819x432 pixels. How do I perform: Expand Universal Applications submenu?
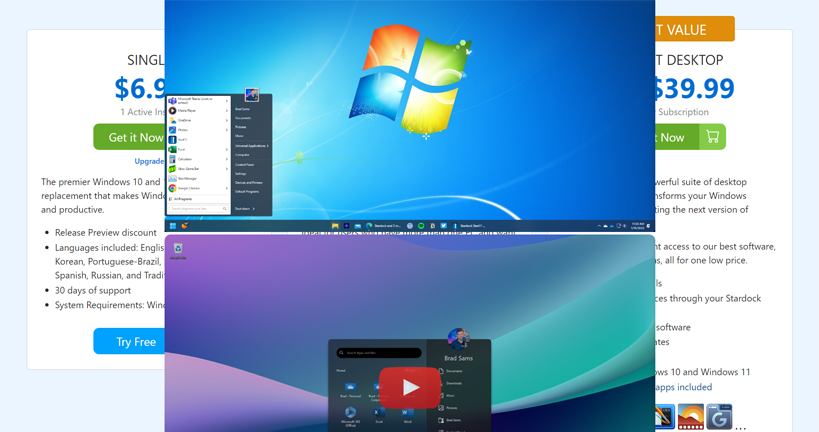(x=252, y=146)
